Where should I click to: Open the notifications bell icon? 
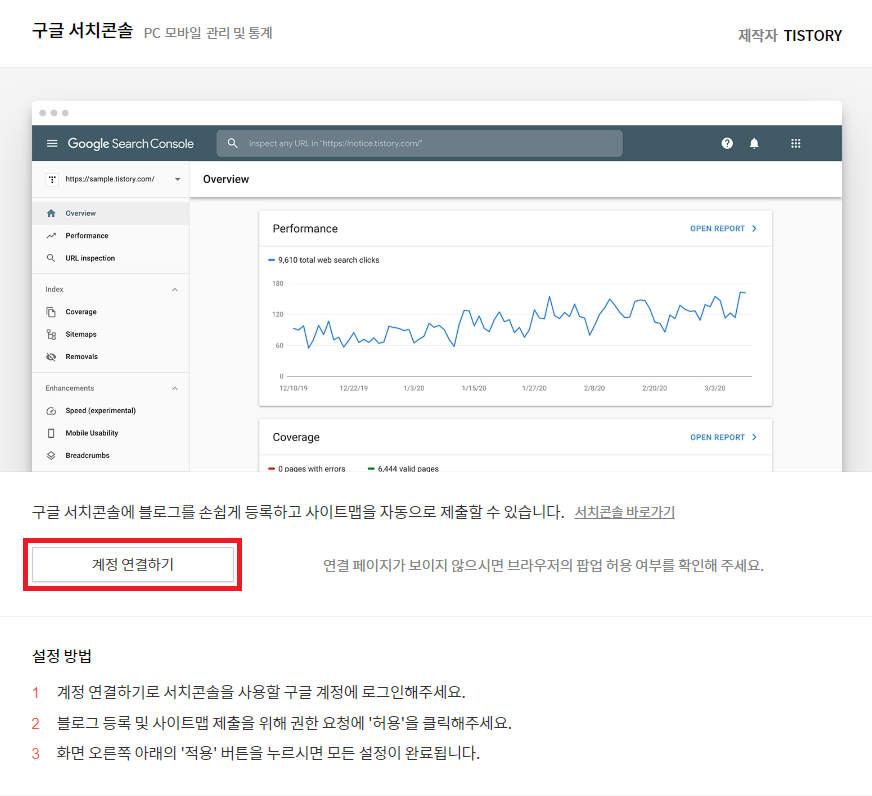tap(754, 144)
